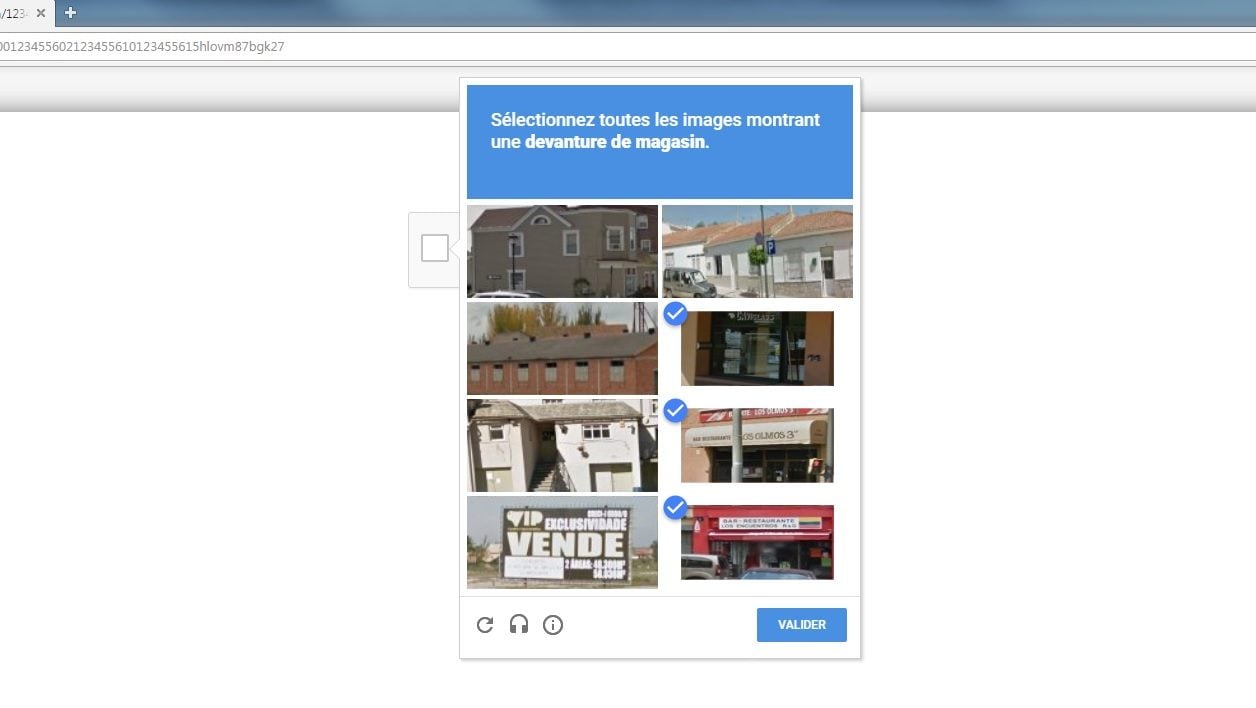Select the VENDE billboard image

click(562, 542)
